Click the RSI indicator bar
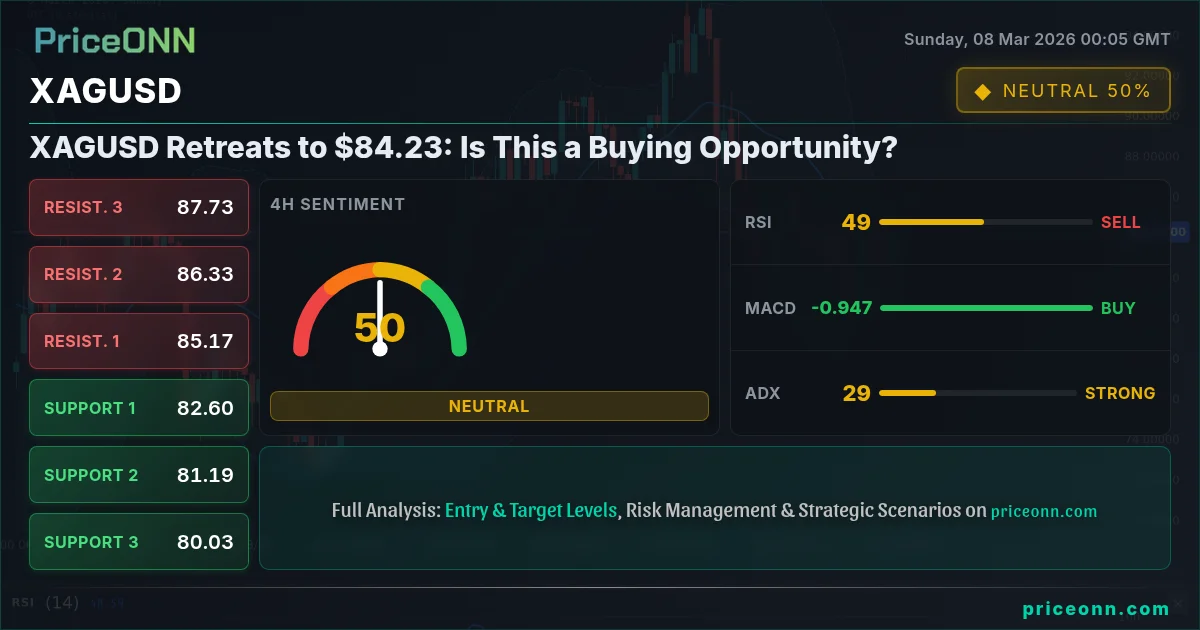Viewport: 1200px width, 630px height. click(986, 222)
